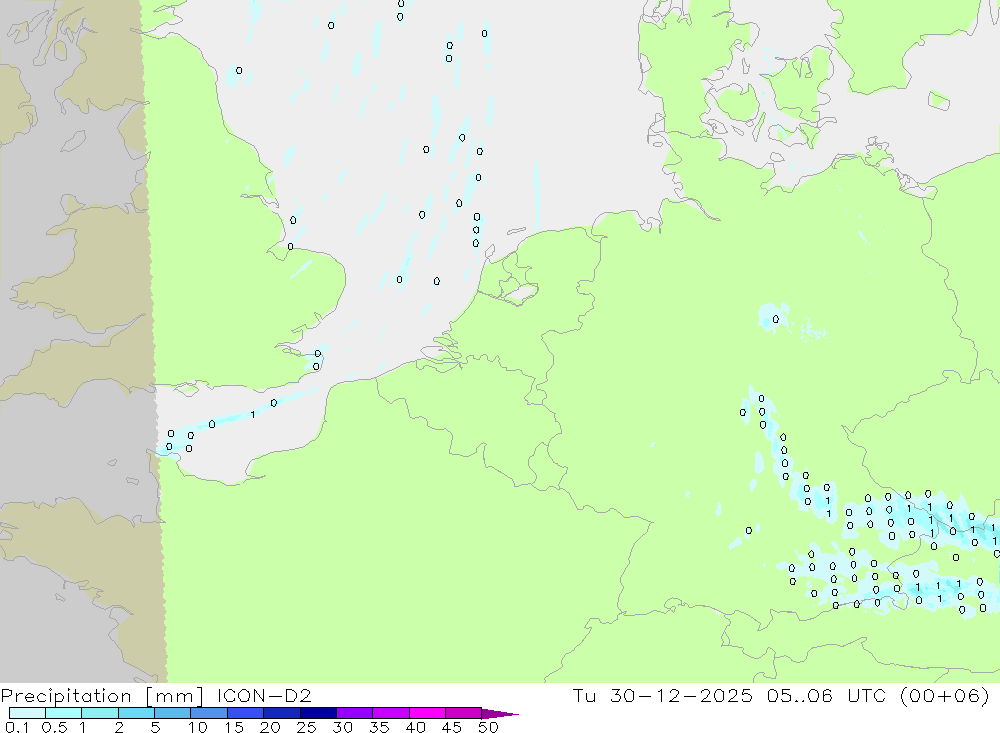The height and width of the screenshot is (733, 1000).
Task: Select the 0.5–1 mm legend color box
Action: [64, 713]
